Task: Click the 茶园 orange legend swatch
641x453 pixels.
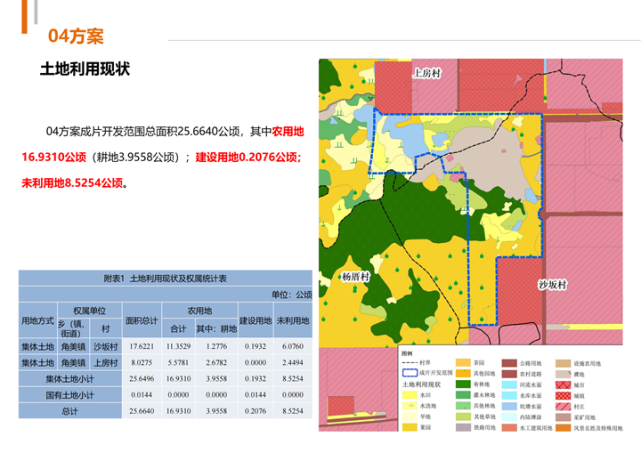Action: 463,363
